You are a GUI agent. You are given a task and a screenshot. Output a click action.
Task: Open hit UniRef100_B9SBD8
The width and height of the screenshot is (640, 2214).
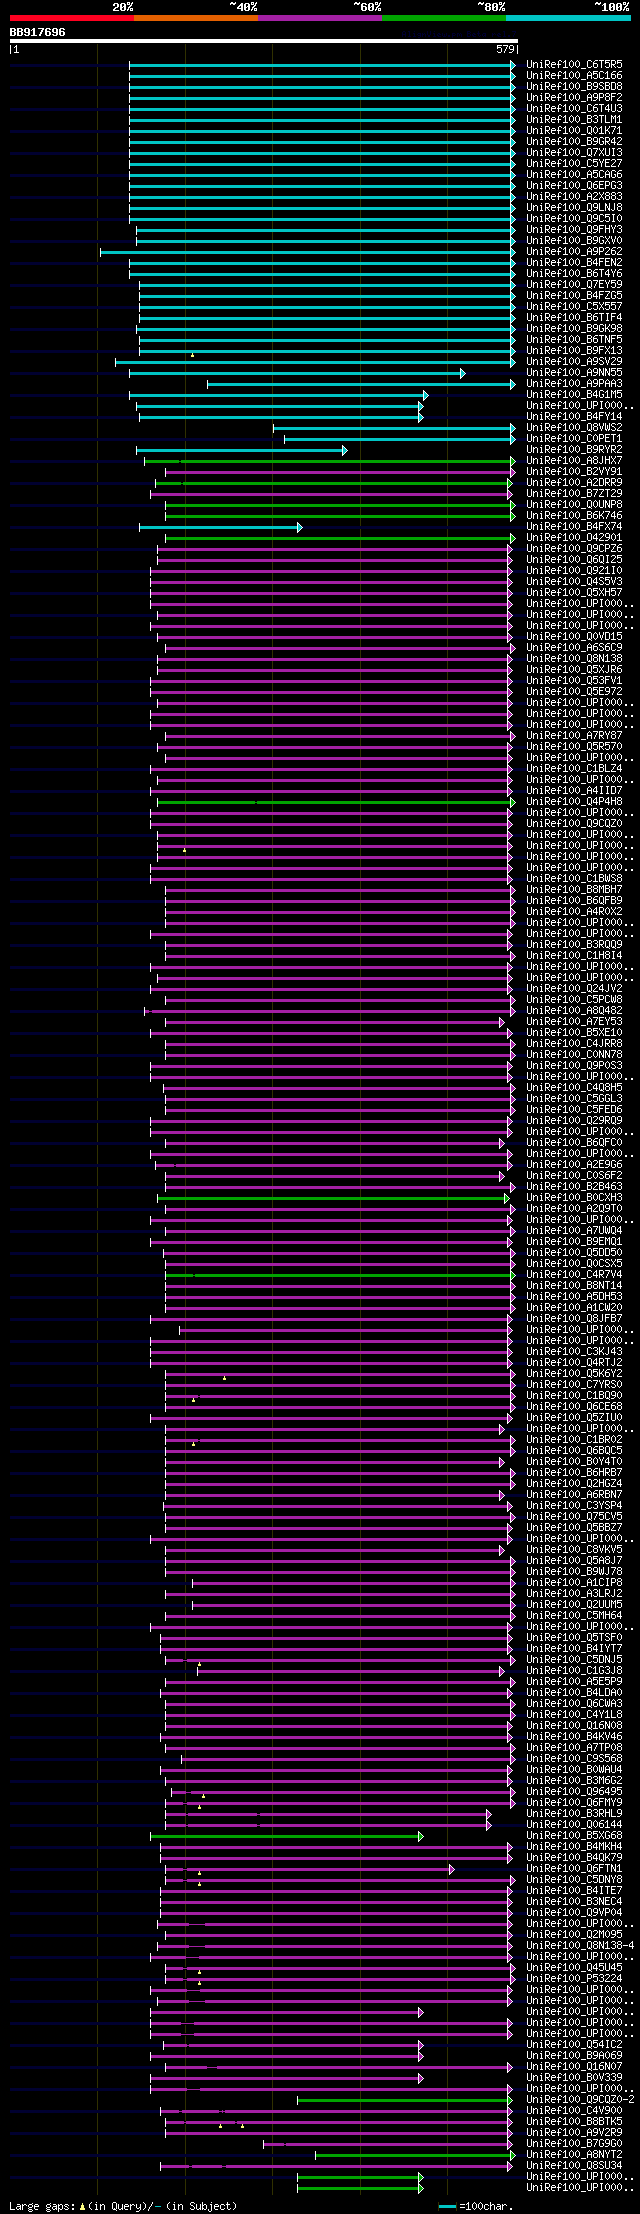tap(574, 87)
